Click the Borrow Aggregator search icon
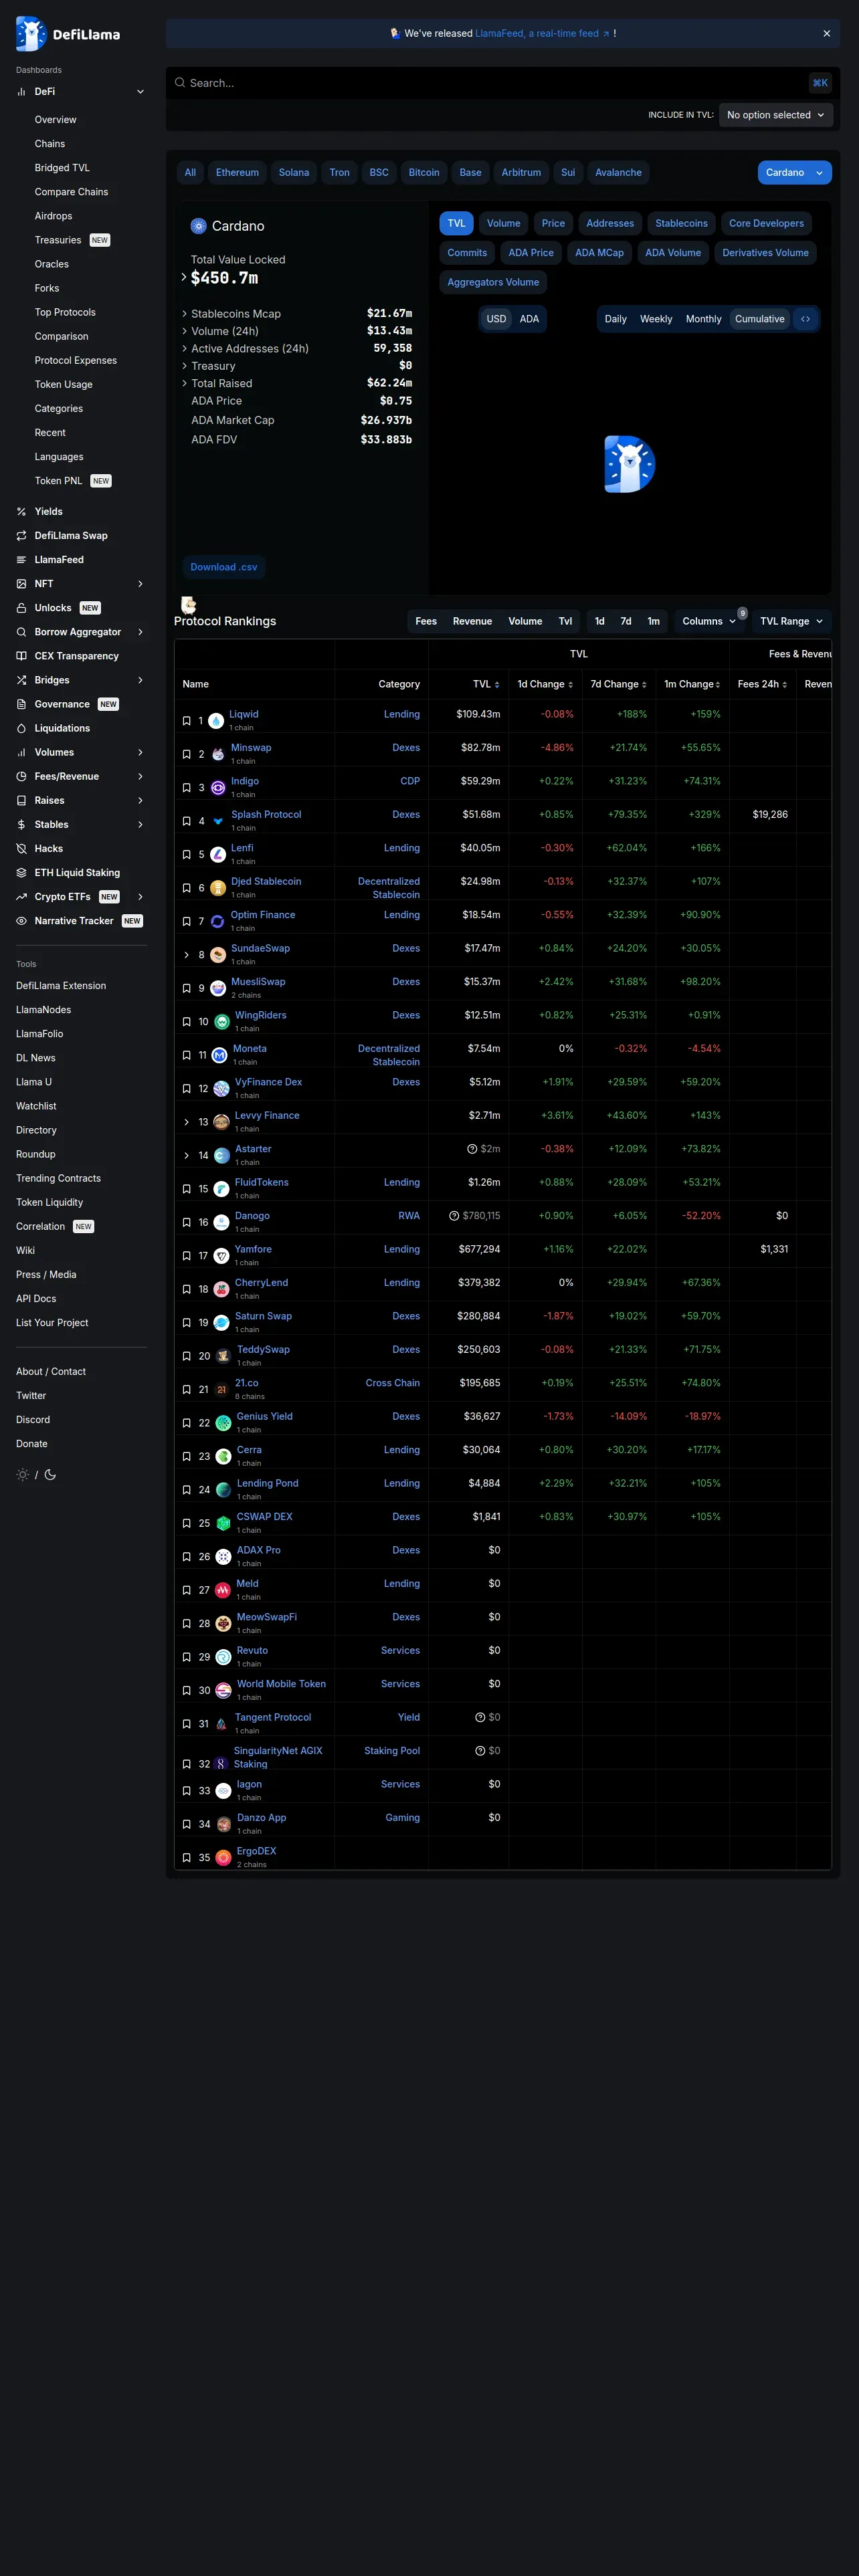Viewport: 859px width, 2576px height. click(21, 632)
